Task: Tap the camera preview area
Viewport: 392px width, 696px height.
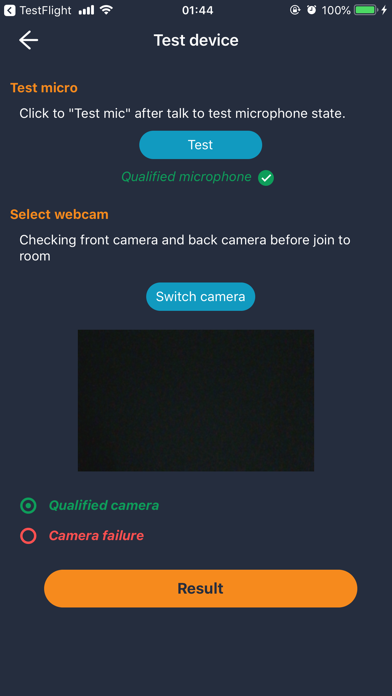Action: click(196, 400)
